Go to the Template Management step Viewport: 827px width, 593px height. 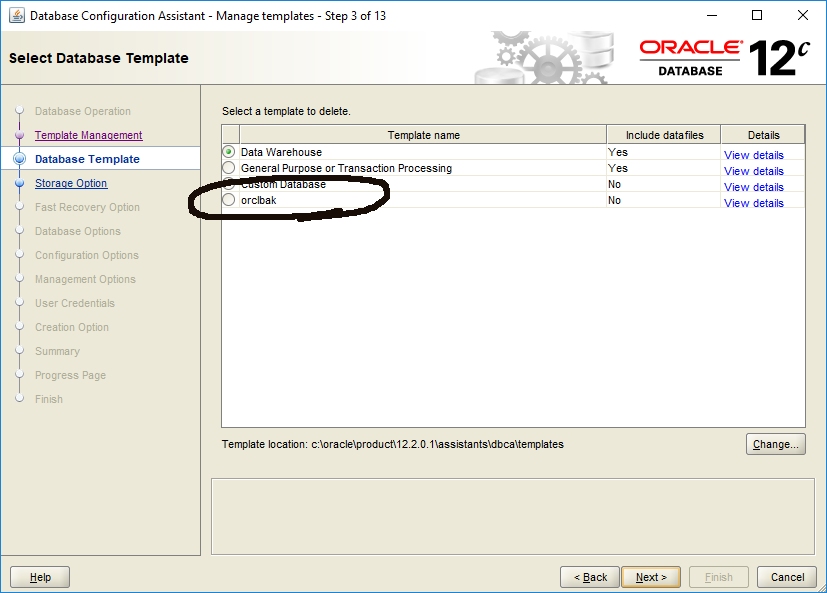click(89, 135)
